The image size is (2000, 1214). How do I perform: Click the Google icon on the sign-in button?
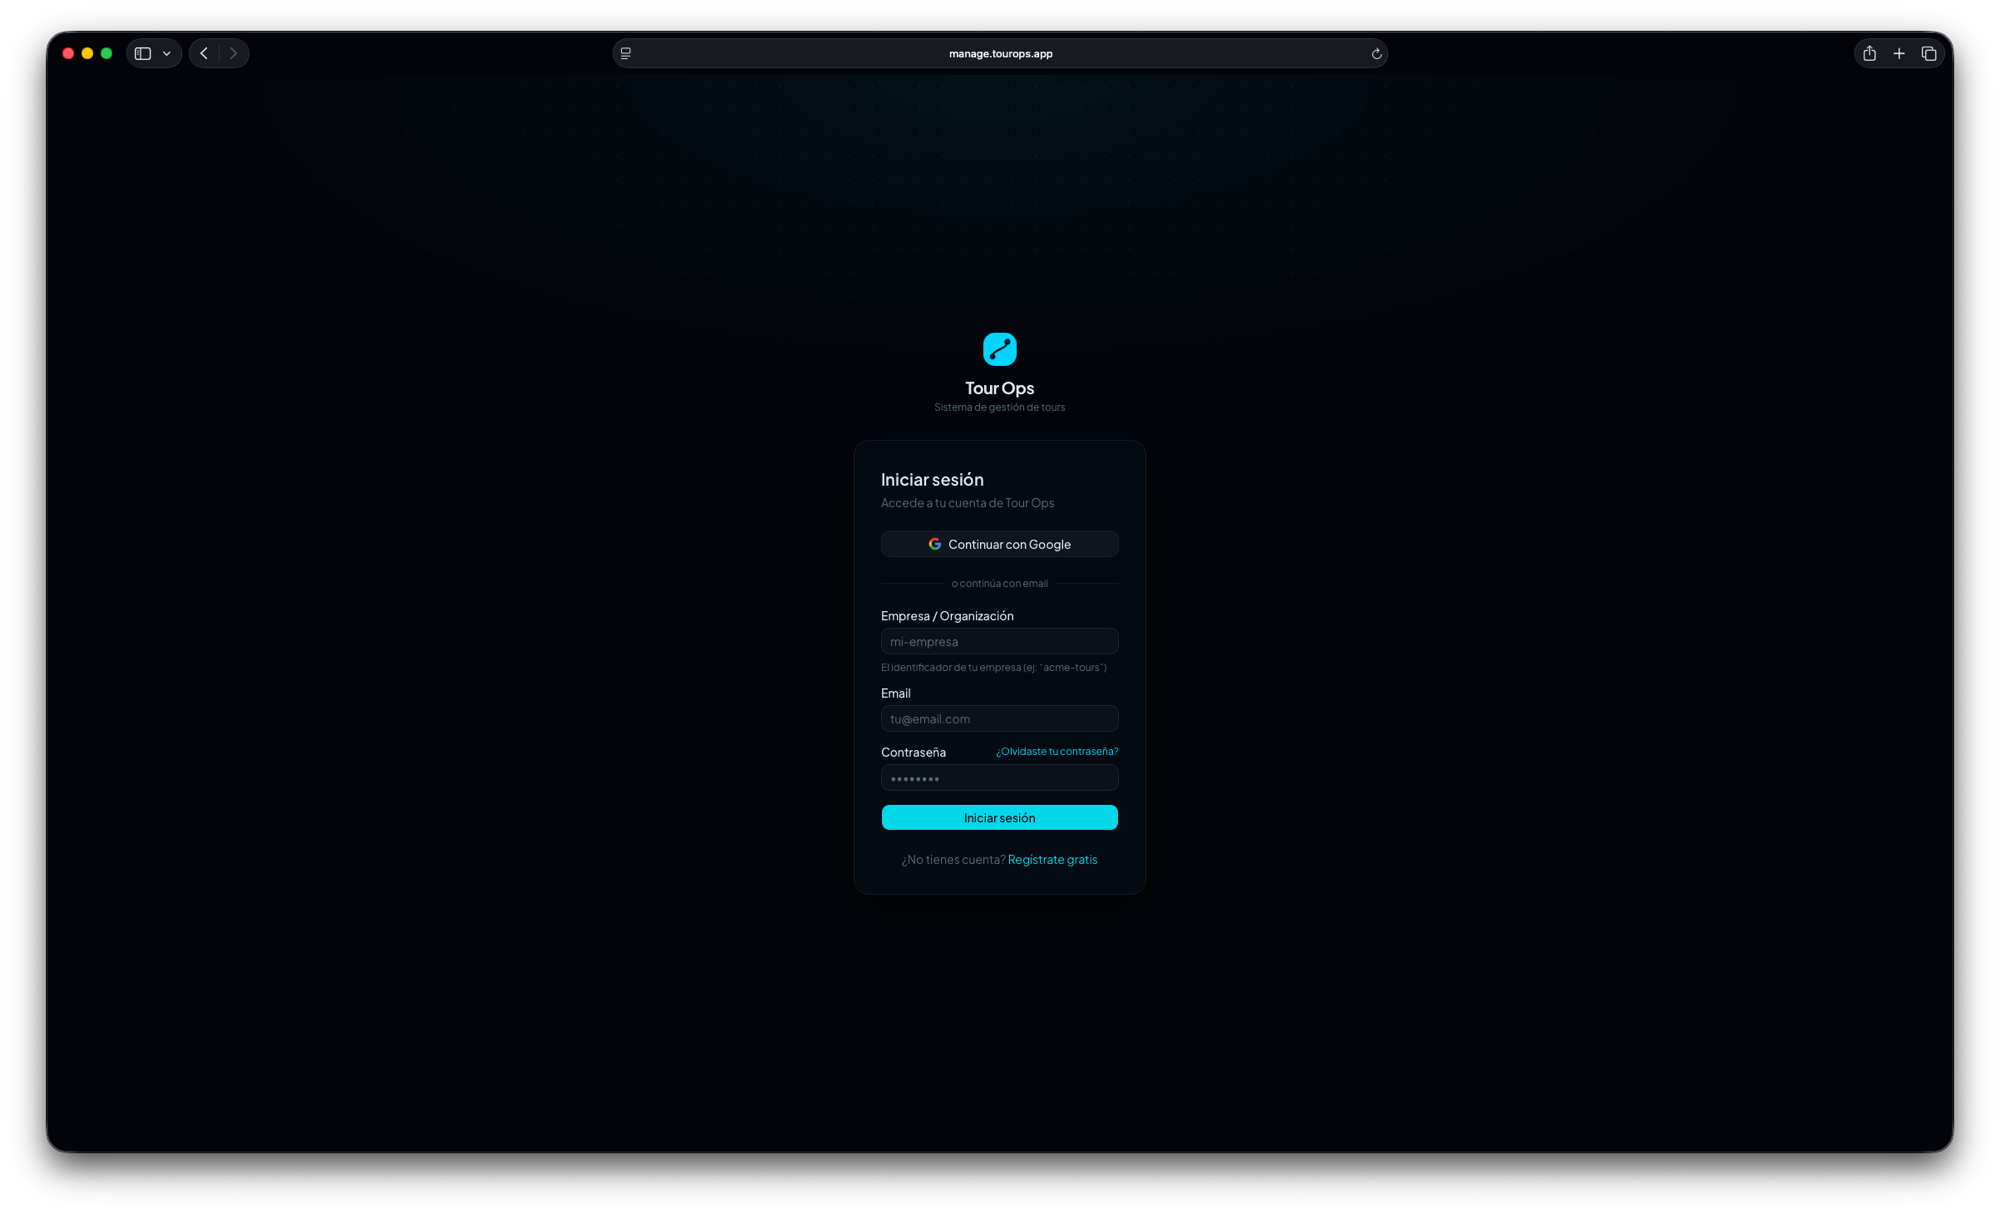point(934,543)
